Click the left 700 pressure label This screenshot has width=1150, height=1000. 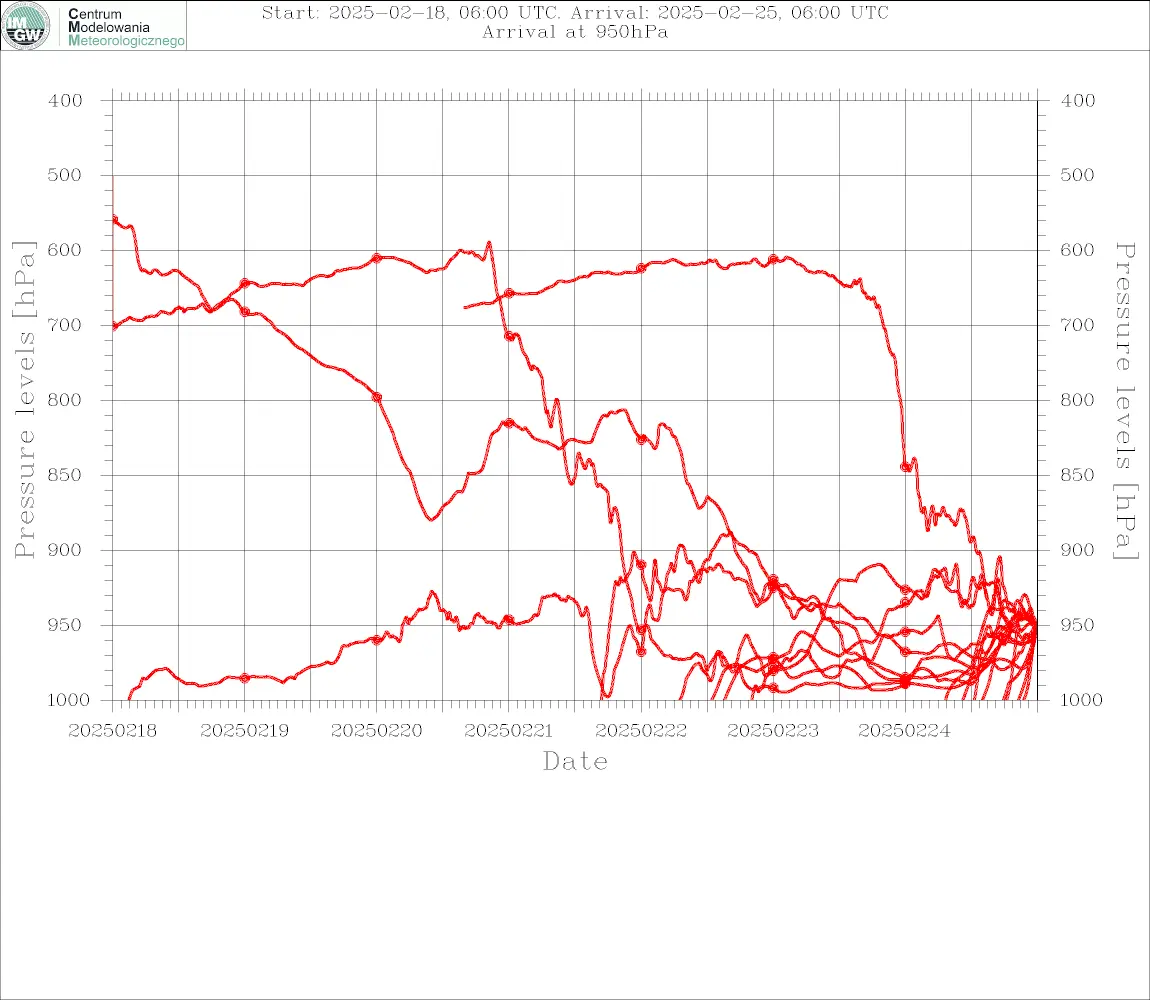click(x=65, y=325)
